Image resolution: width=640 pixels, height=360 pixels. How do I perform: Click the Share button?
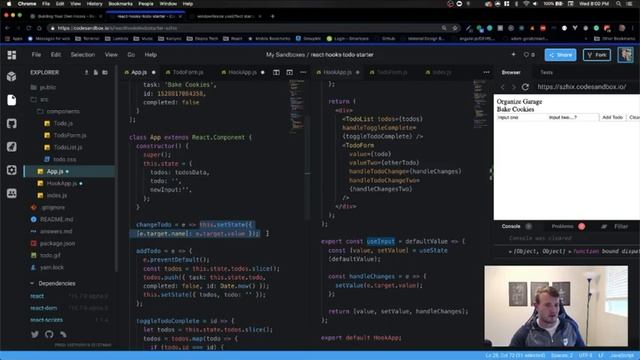point(560,55)
